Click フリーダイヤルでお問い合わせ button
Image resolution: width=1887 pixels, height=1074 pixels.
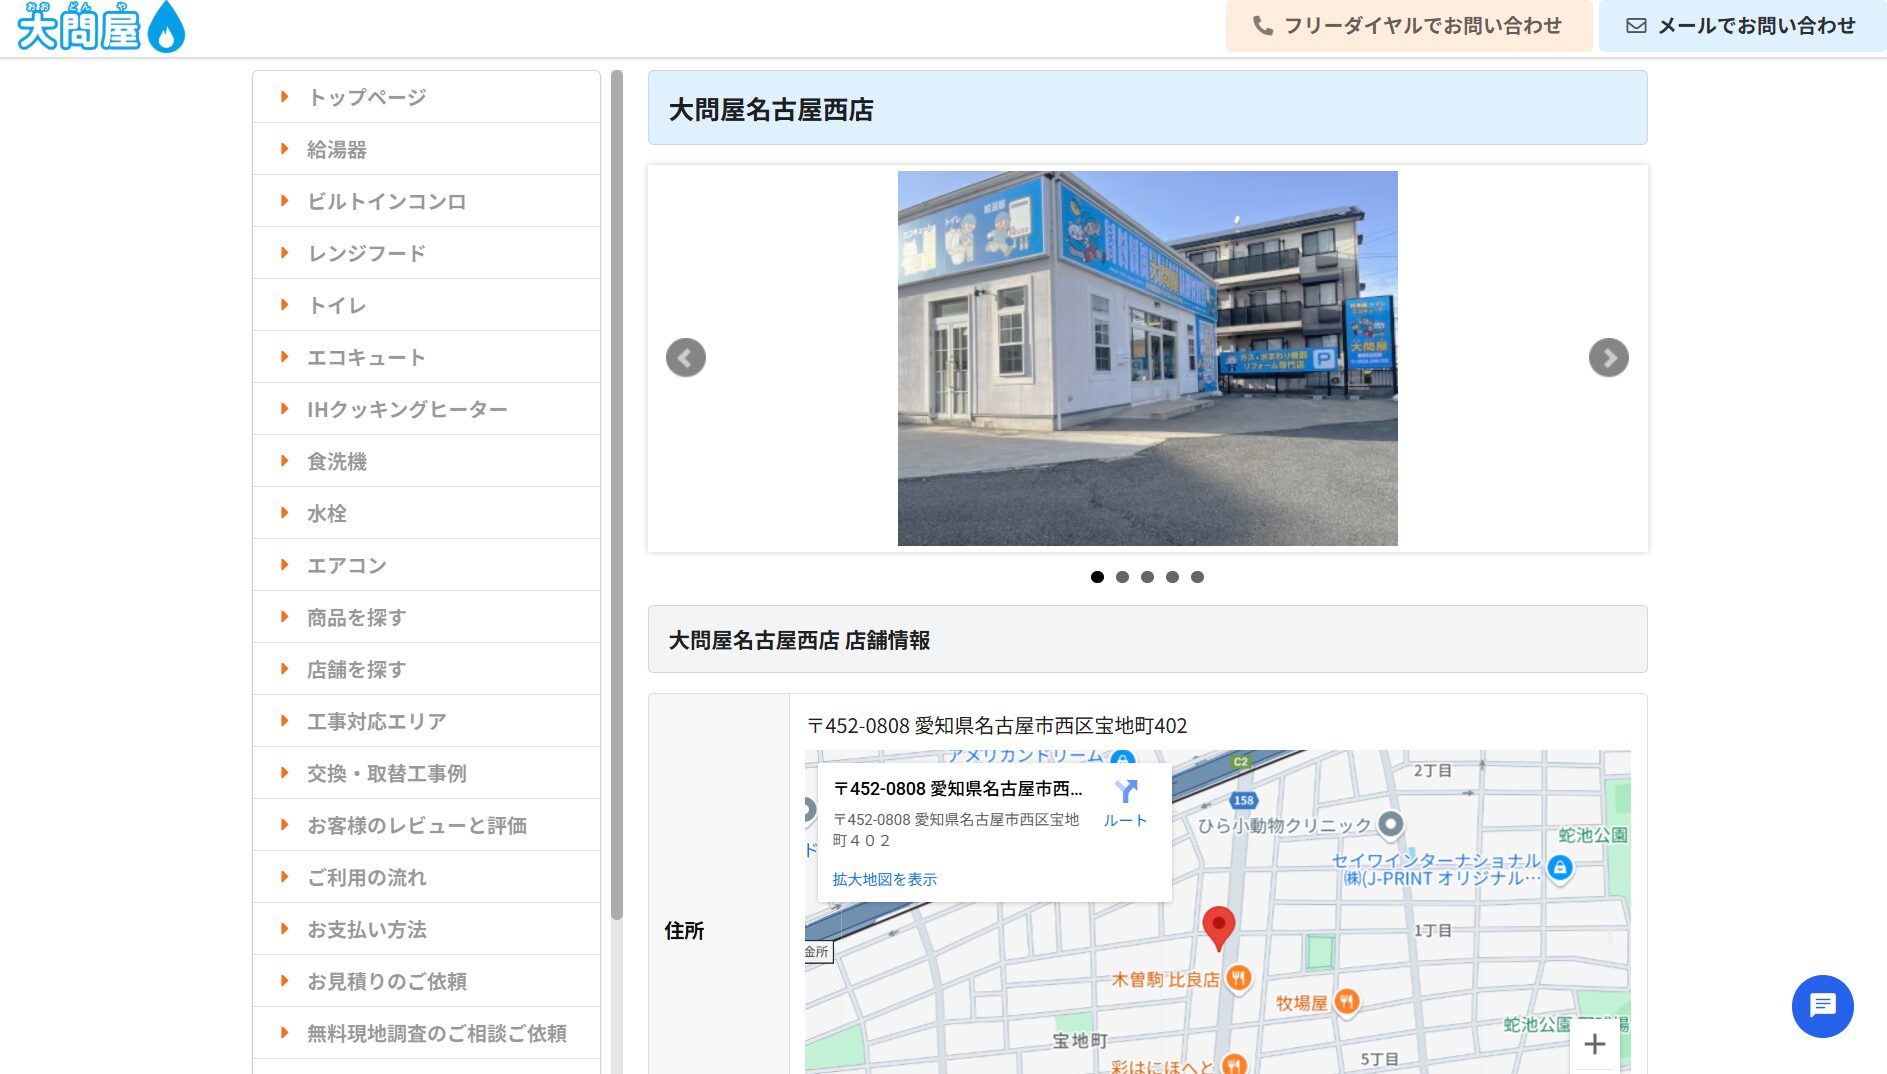[x=1409, y=26]
